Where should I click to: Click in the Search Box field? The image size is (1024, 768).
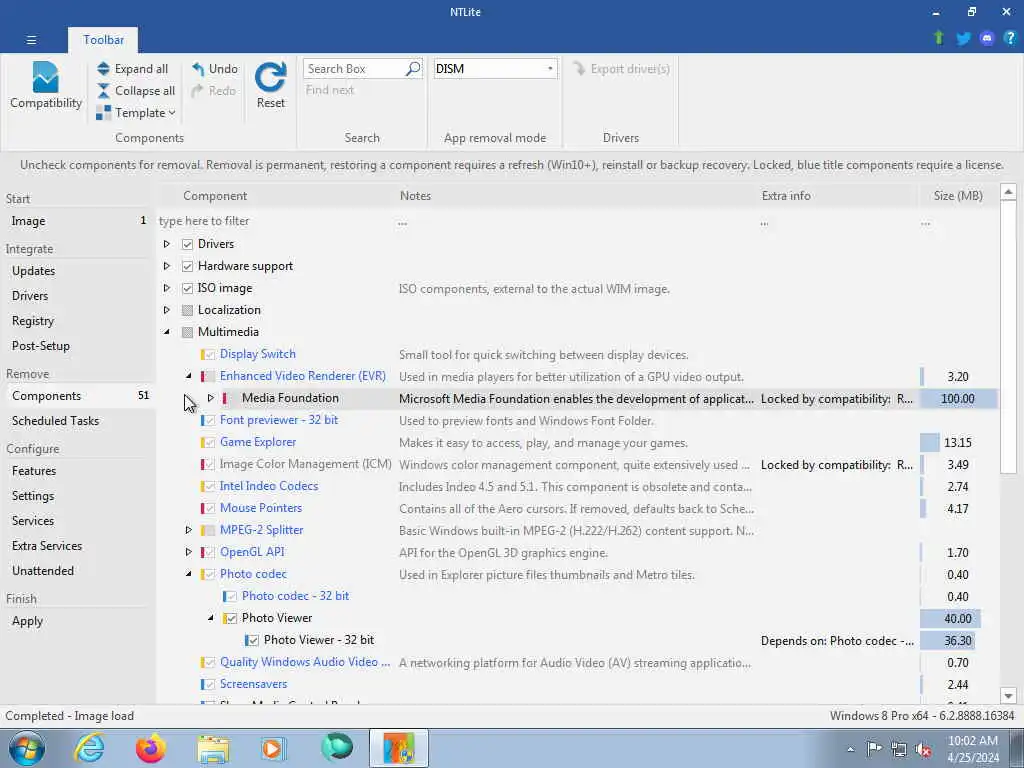355,69
